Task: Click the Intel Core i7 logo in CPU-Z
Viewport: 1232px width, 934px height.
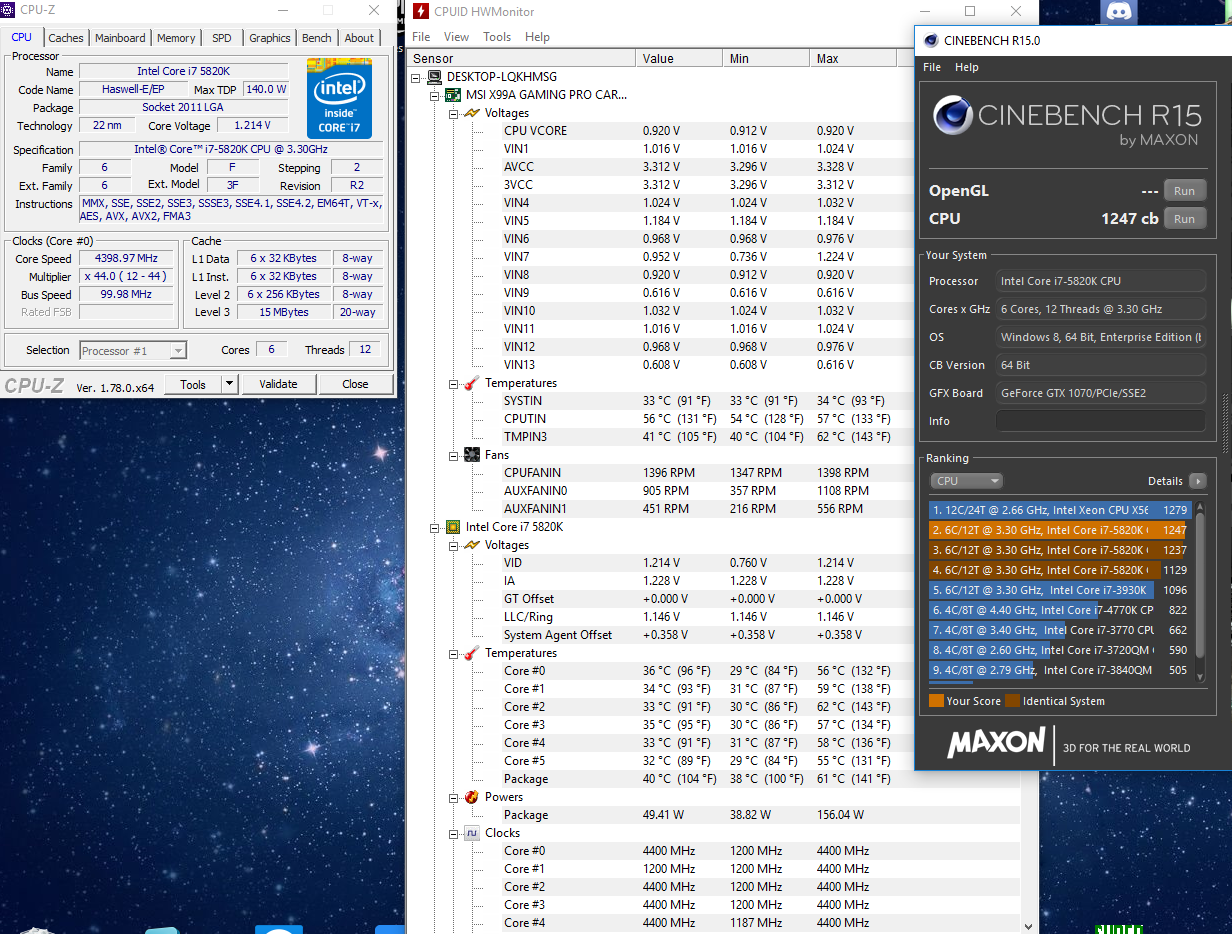Action: tap(339, 99)
